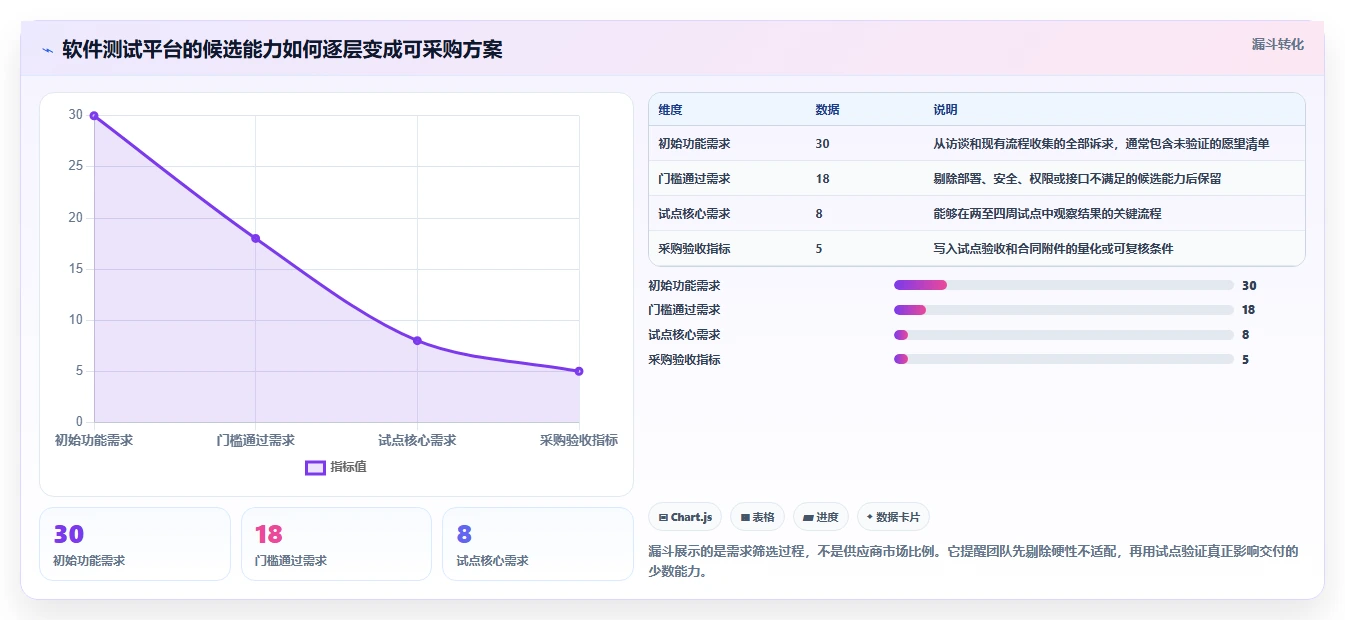This screenshot has height=620, width=1345.
Task: Click the 门槛通过需求 x-axis label on chart
Action: (x=255, y=440)
